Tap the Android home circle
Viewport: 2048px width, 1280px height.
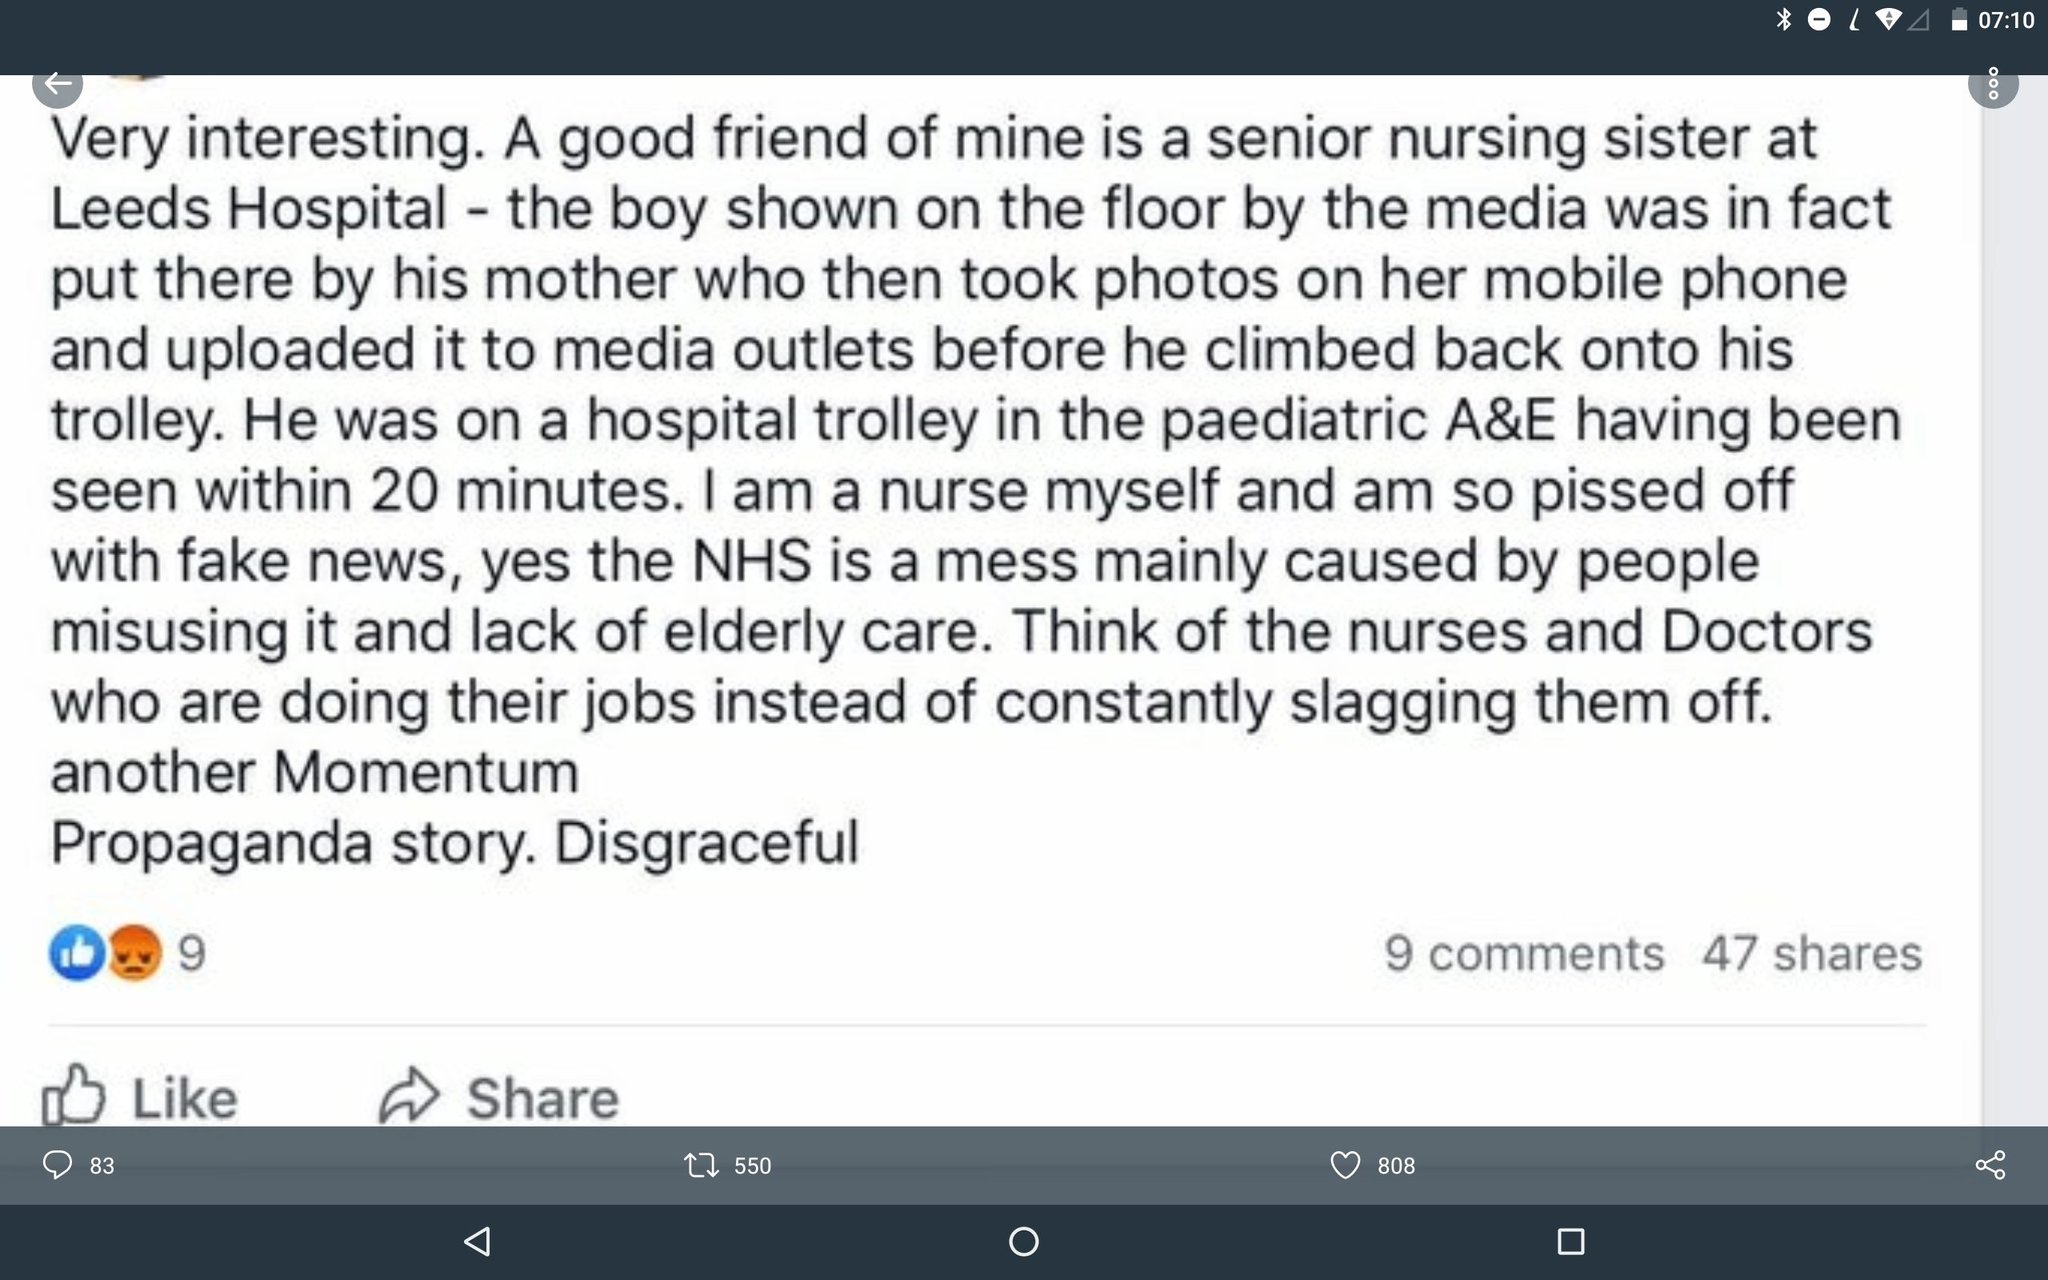[x=1024, y=1242]
